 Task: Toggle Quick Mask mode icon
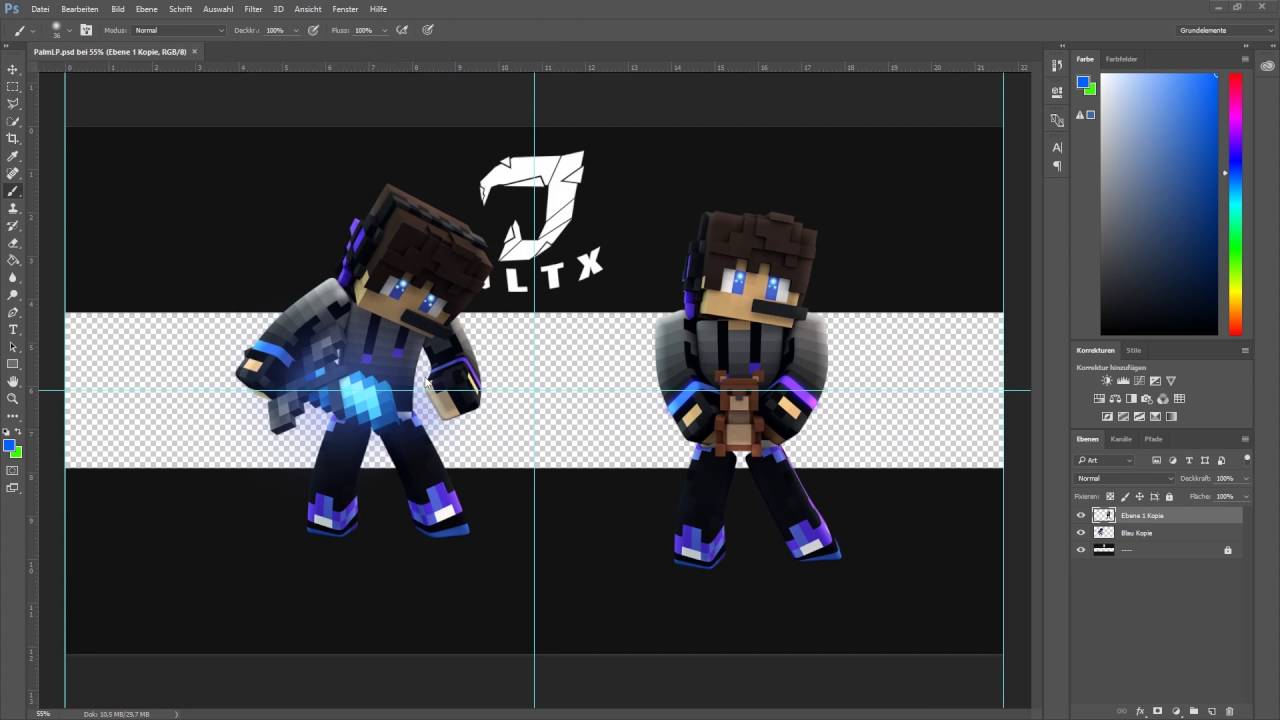[x=13, y=470]
